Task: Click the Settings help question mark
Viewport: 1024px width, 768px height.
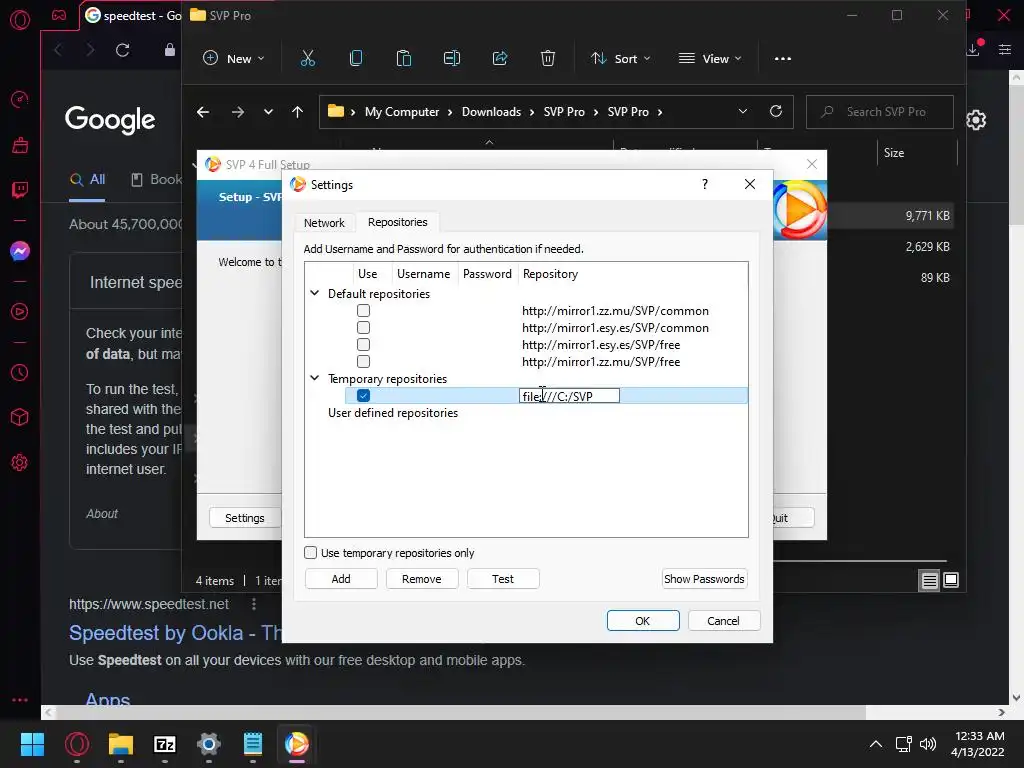Action: coord(705,184)
